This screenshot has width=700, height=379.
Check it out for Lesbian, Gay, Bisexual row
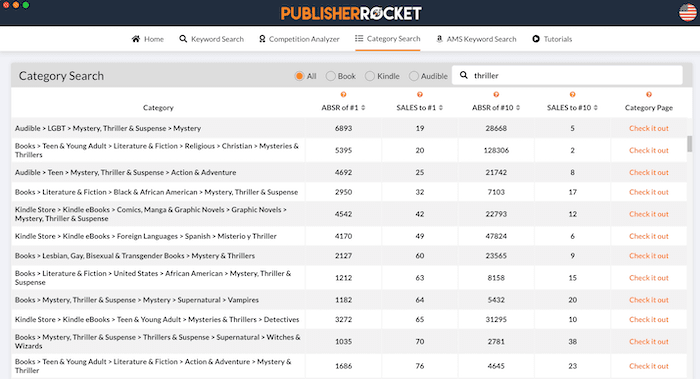(x=649, y=256)
